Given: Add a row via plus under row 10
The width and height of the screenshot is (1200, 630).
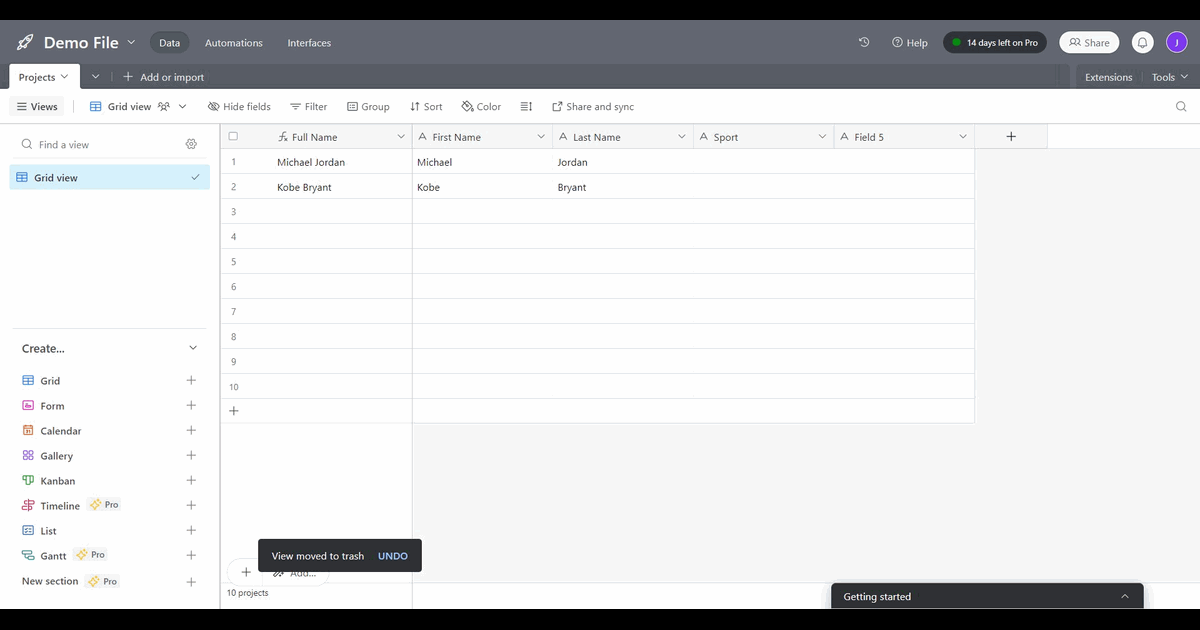Looking at the screenshot, I should (234, 411).
